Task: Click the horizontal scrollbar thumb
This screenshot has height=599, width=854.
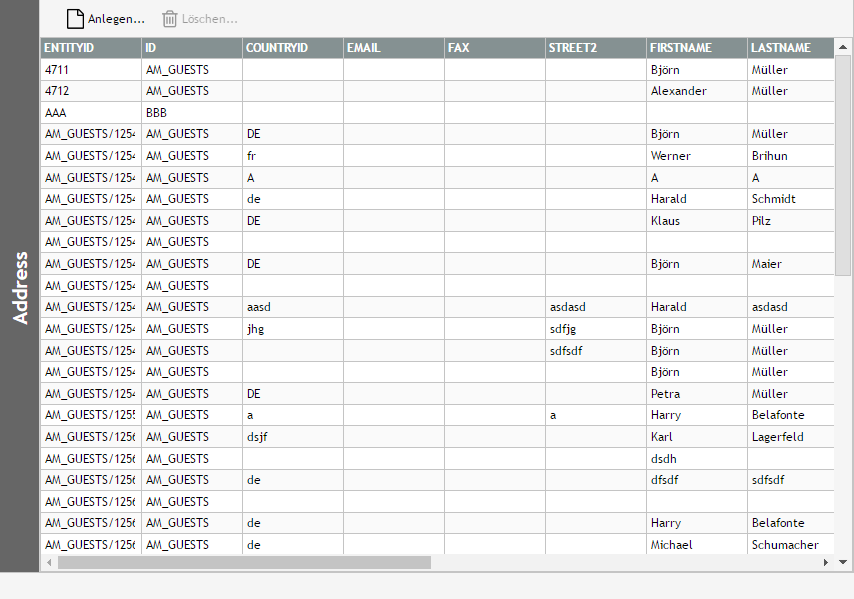Action: (x=244, y=563)
